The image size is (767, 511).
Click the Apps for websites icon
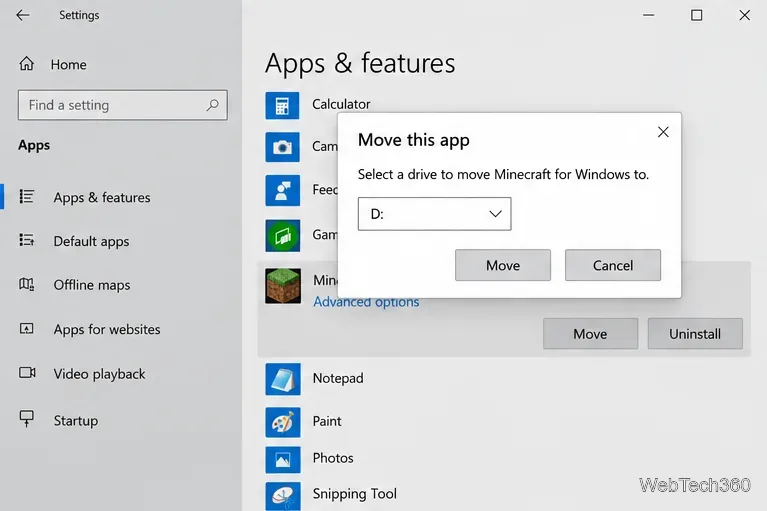26,329
